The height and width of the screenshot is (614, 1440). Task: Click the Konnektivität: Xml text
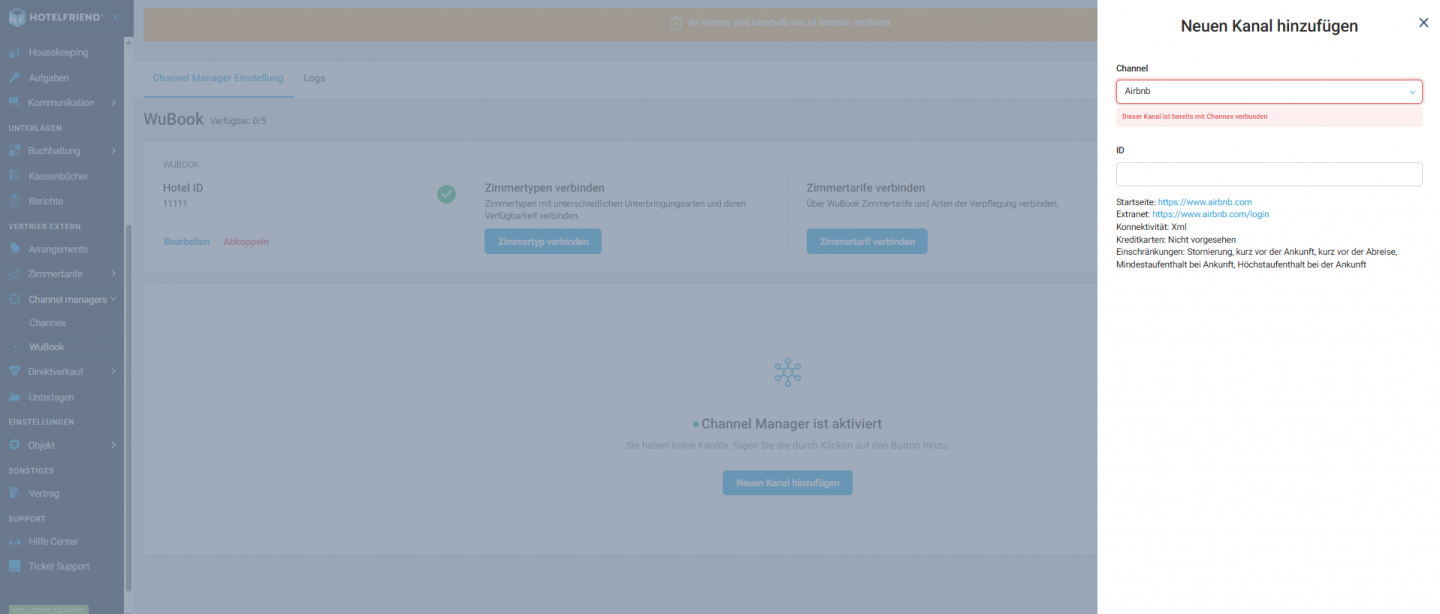[x=1151, y=227]
